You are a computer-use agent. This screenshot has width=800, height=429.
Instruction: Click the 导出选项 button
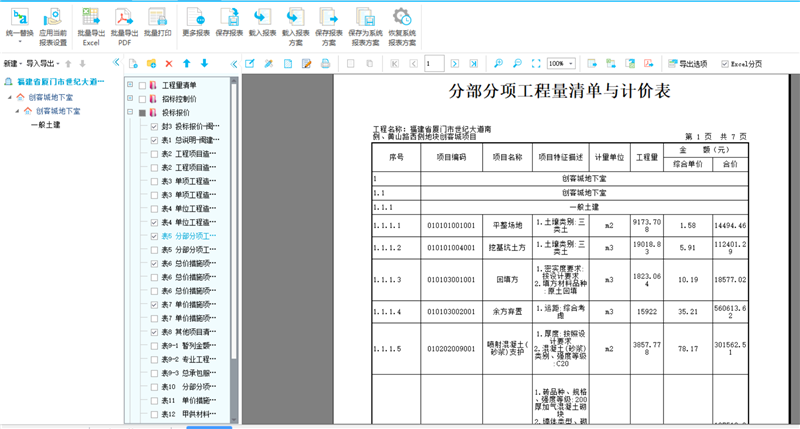click(688, 64)
